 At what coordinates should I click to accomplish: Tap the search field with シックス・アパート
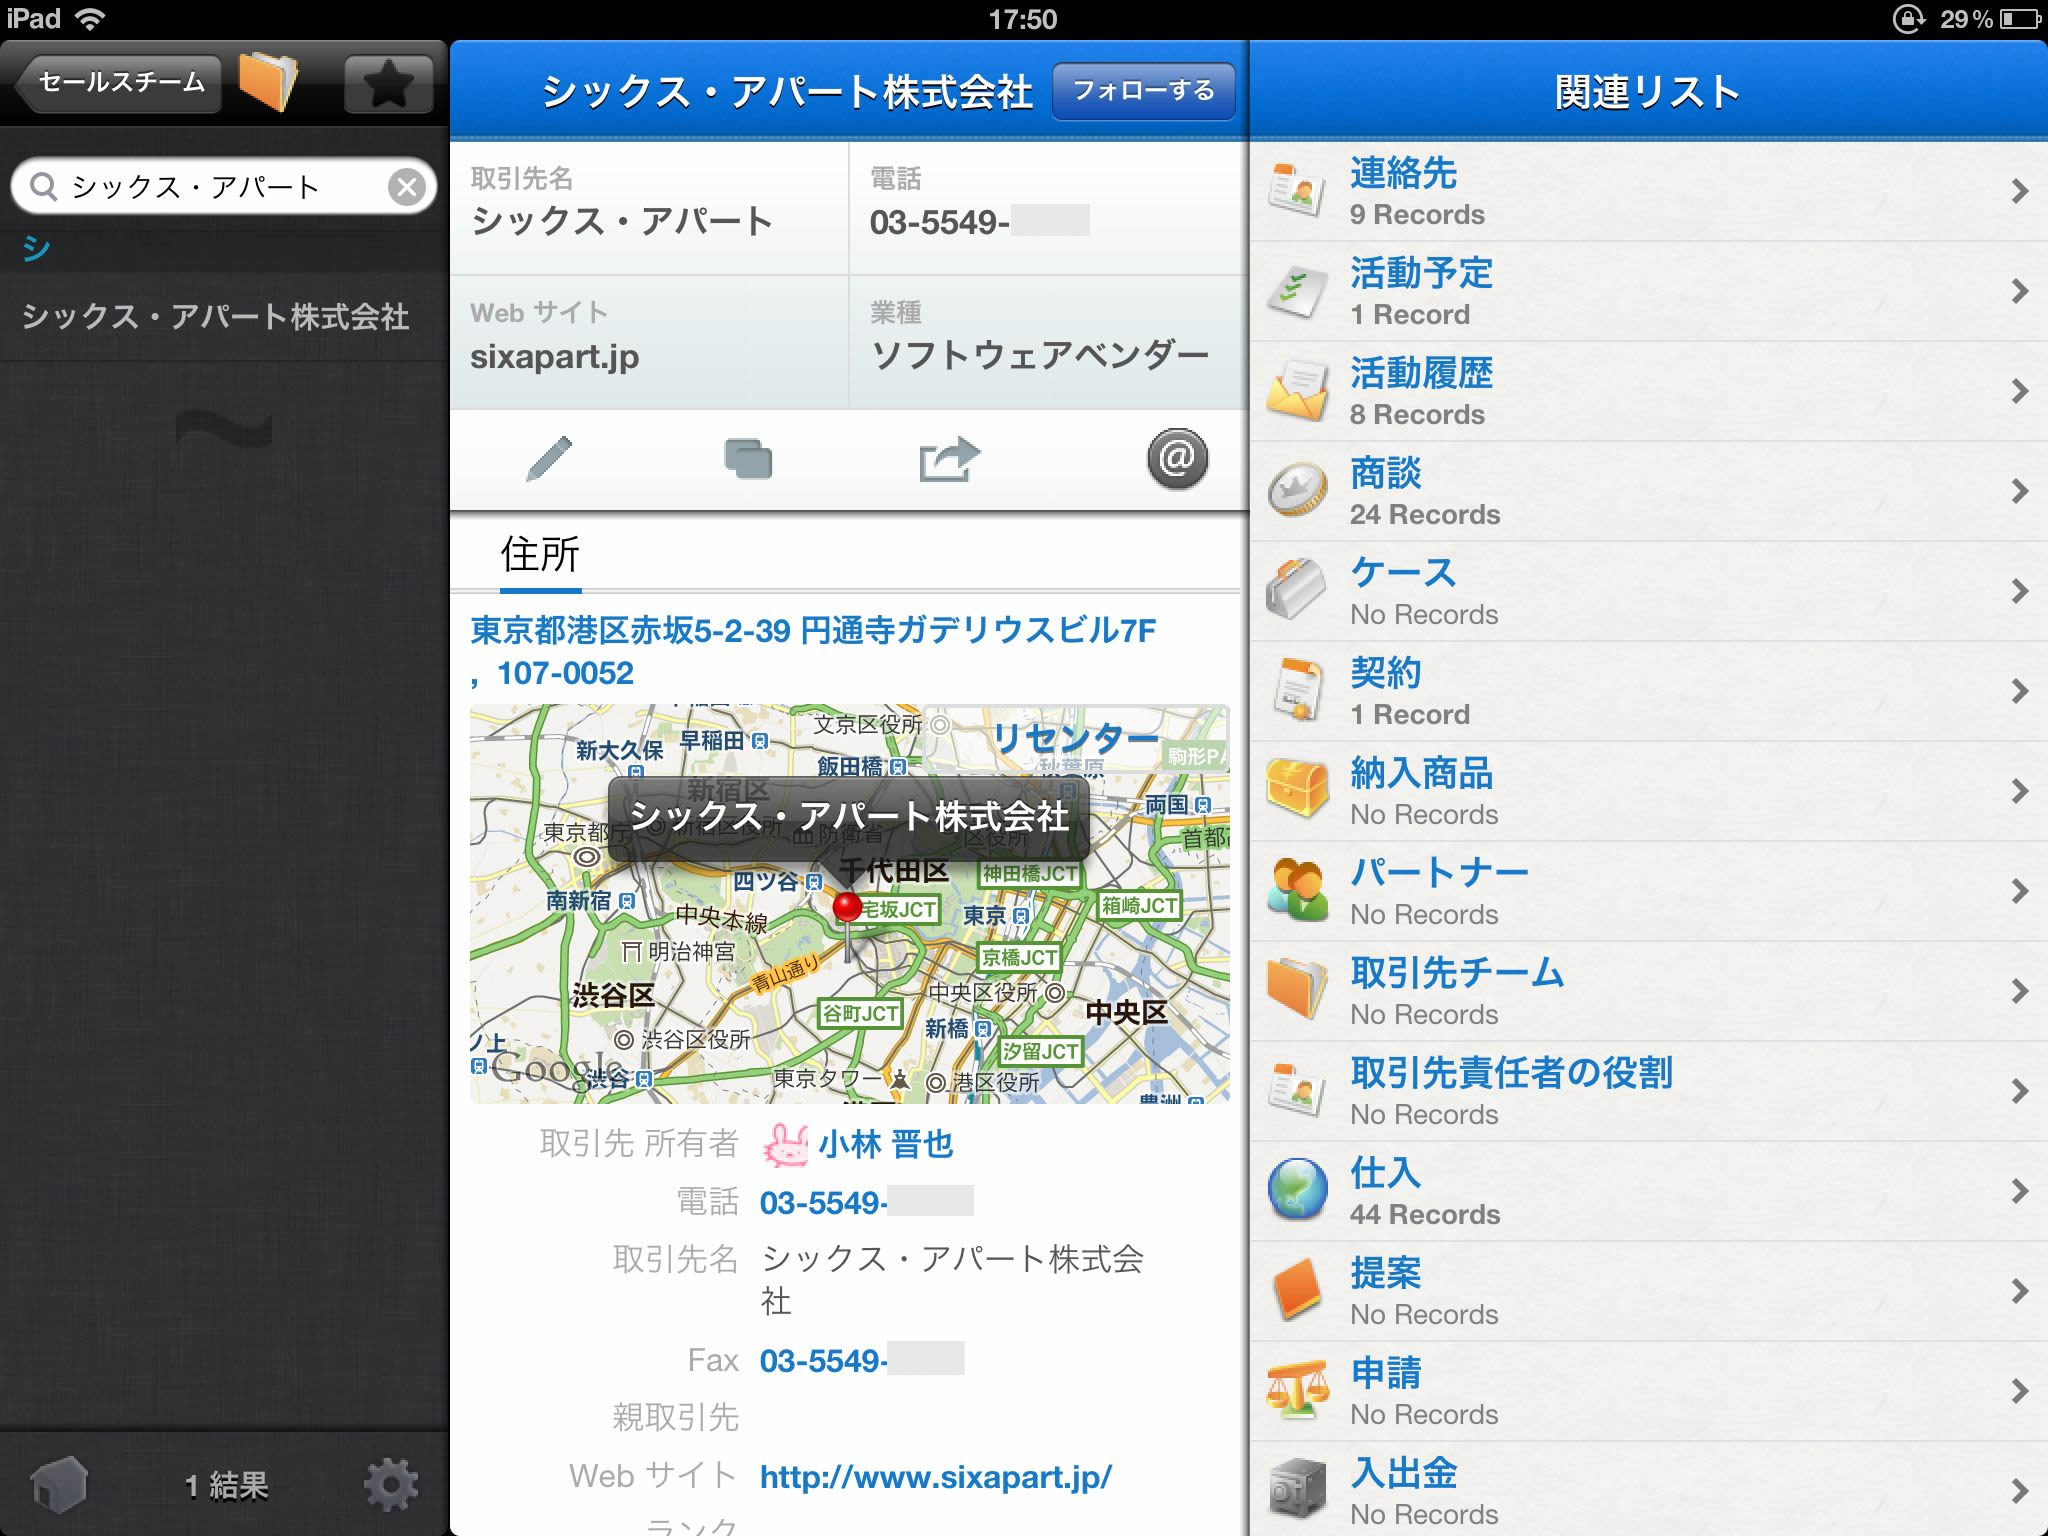coord(224,186)
